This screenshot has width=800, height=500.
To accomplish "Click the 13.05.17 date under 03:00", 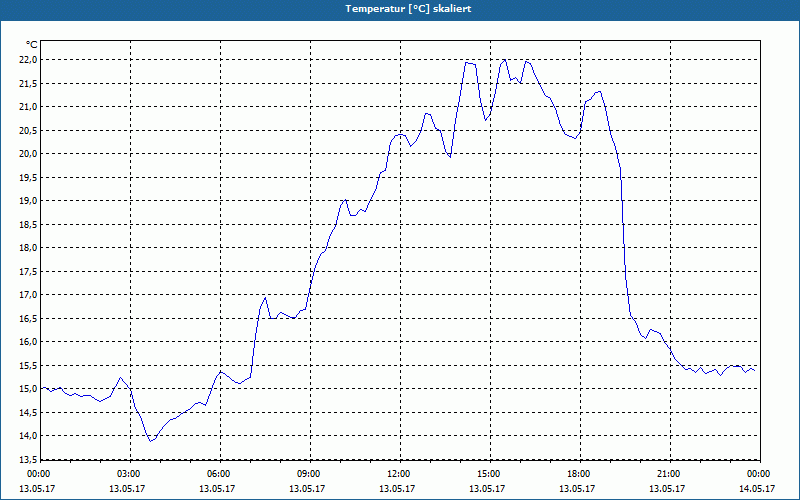I will (x=127, y=488).
